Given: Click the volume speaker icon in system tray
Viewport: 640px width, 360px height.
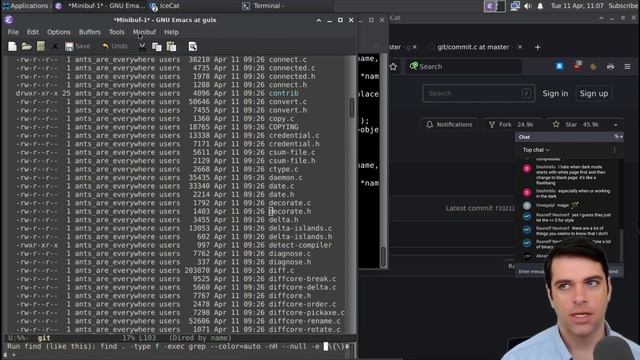Looking at the screenshot, I should (x=527, y=6).
